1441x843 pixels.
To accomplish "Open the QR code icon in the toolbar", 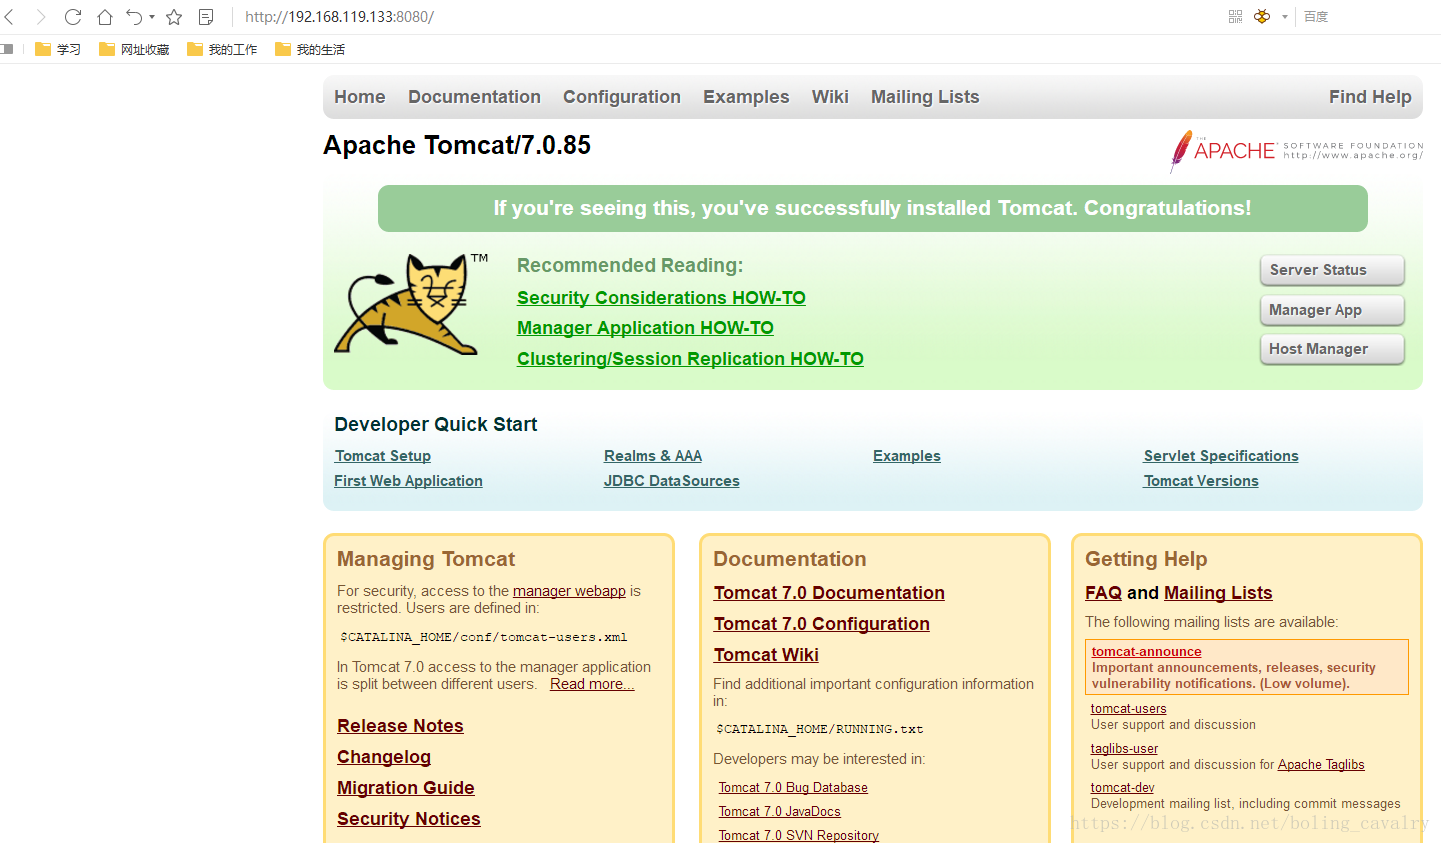I will 1235,17.
